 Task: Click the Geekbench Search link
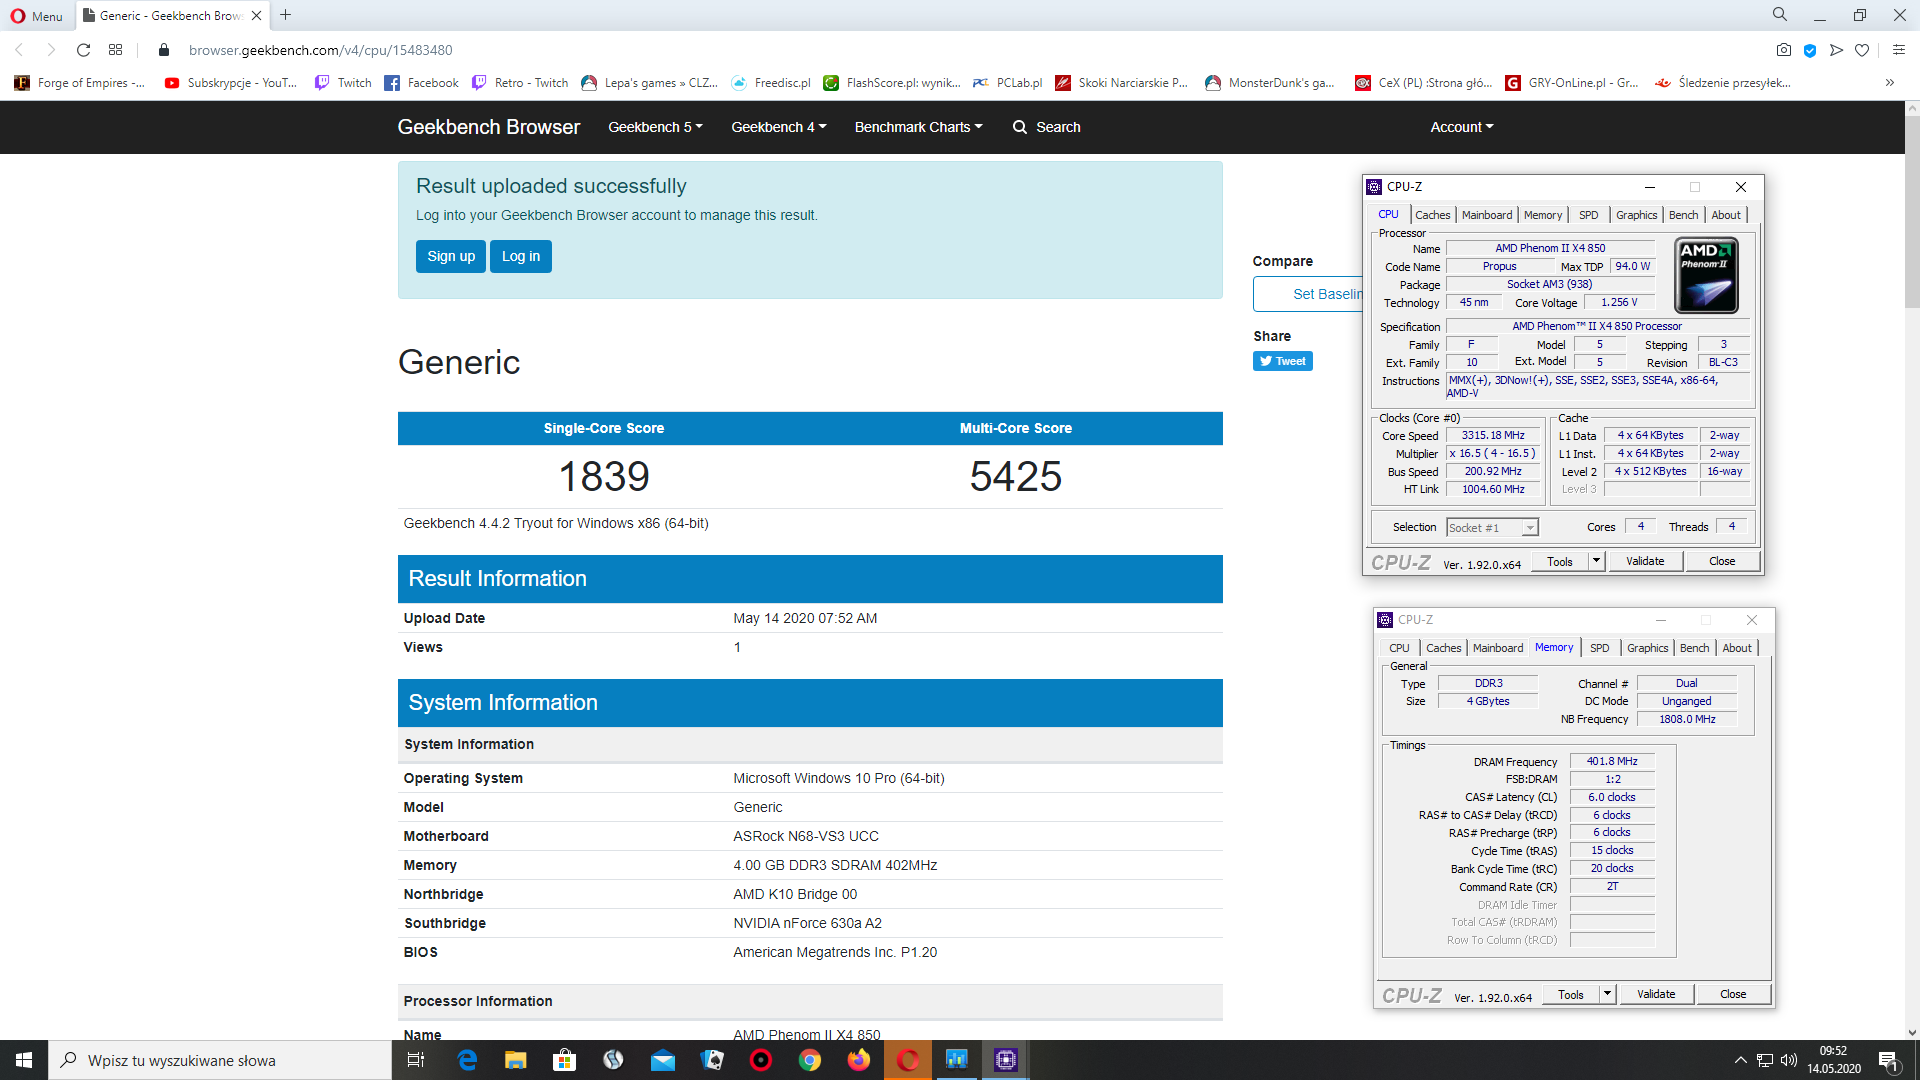point(1047,127)
